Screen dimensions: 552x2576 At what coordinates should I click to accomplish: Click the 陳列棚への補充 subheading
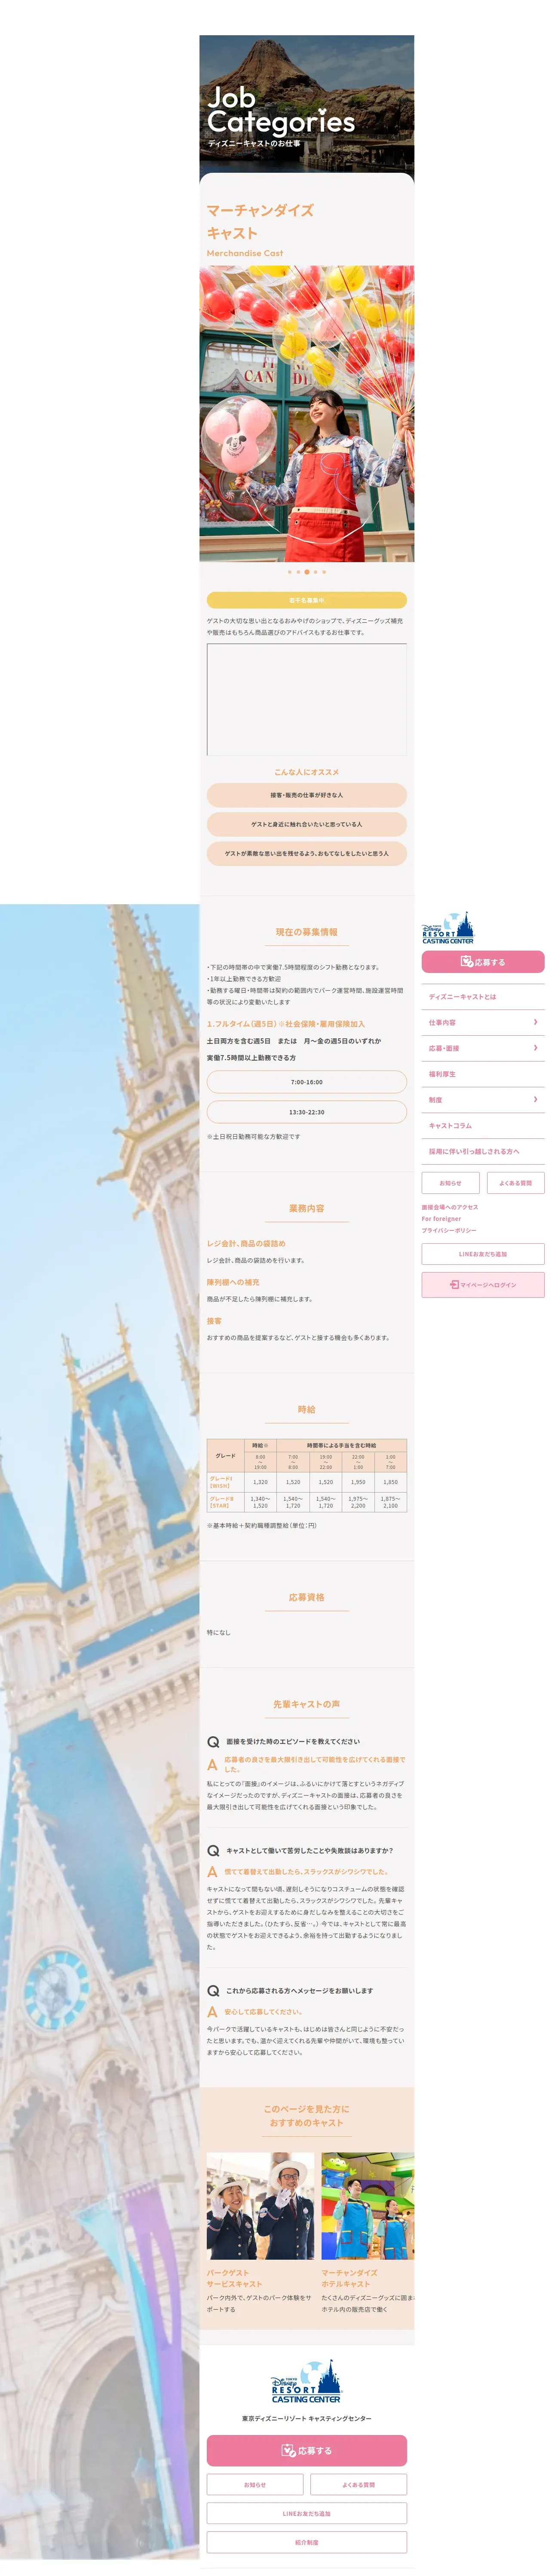click(x=233, y=1282)
